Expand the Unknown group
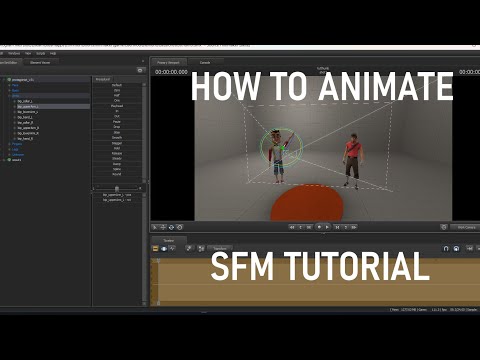Image resolution: width=480 pixels, height=360 pixels. coord(9,155)
